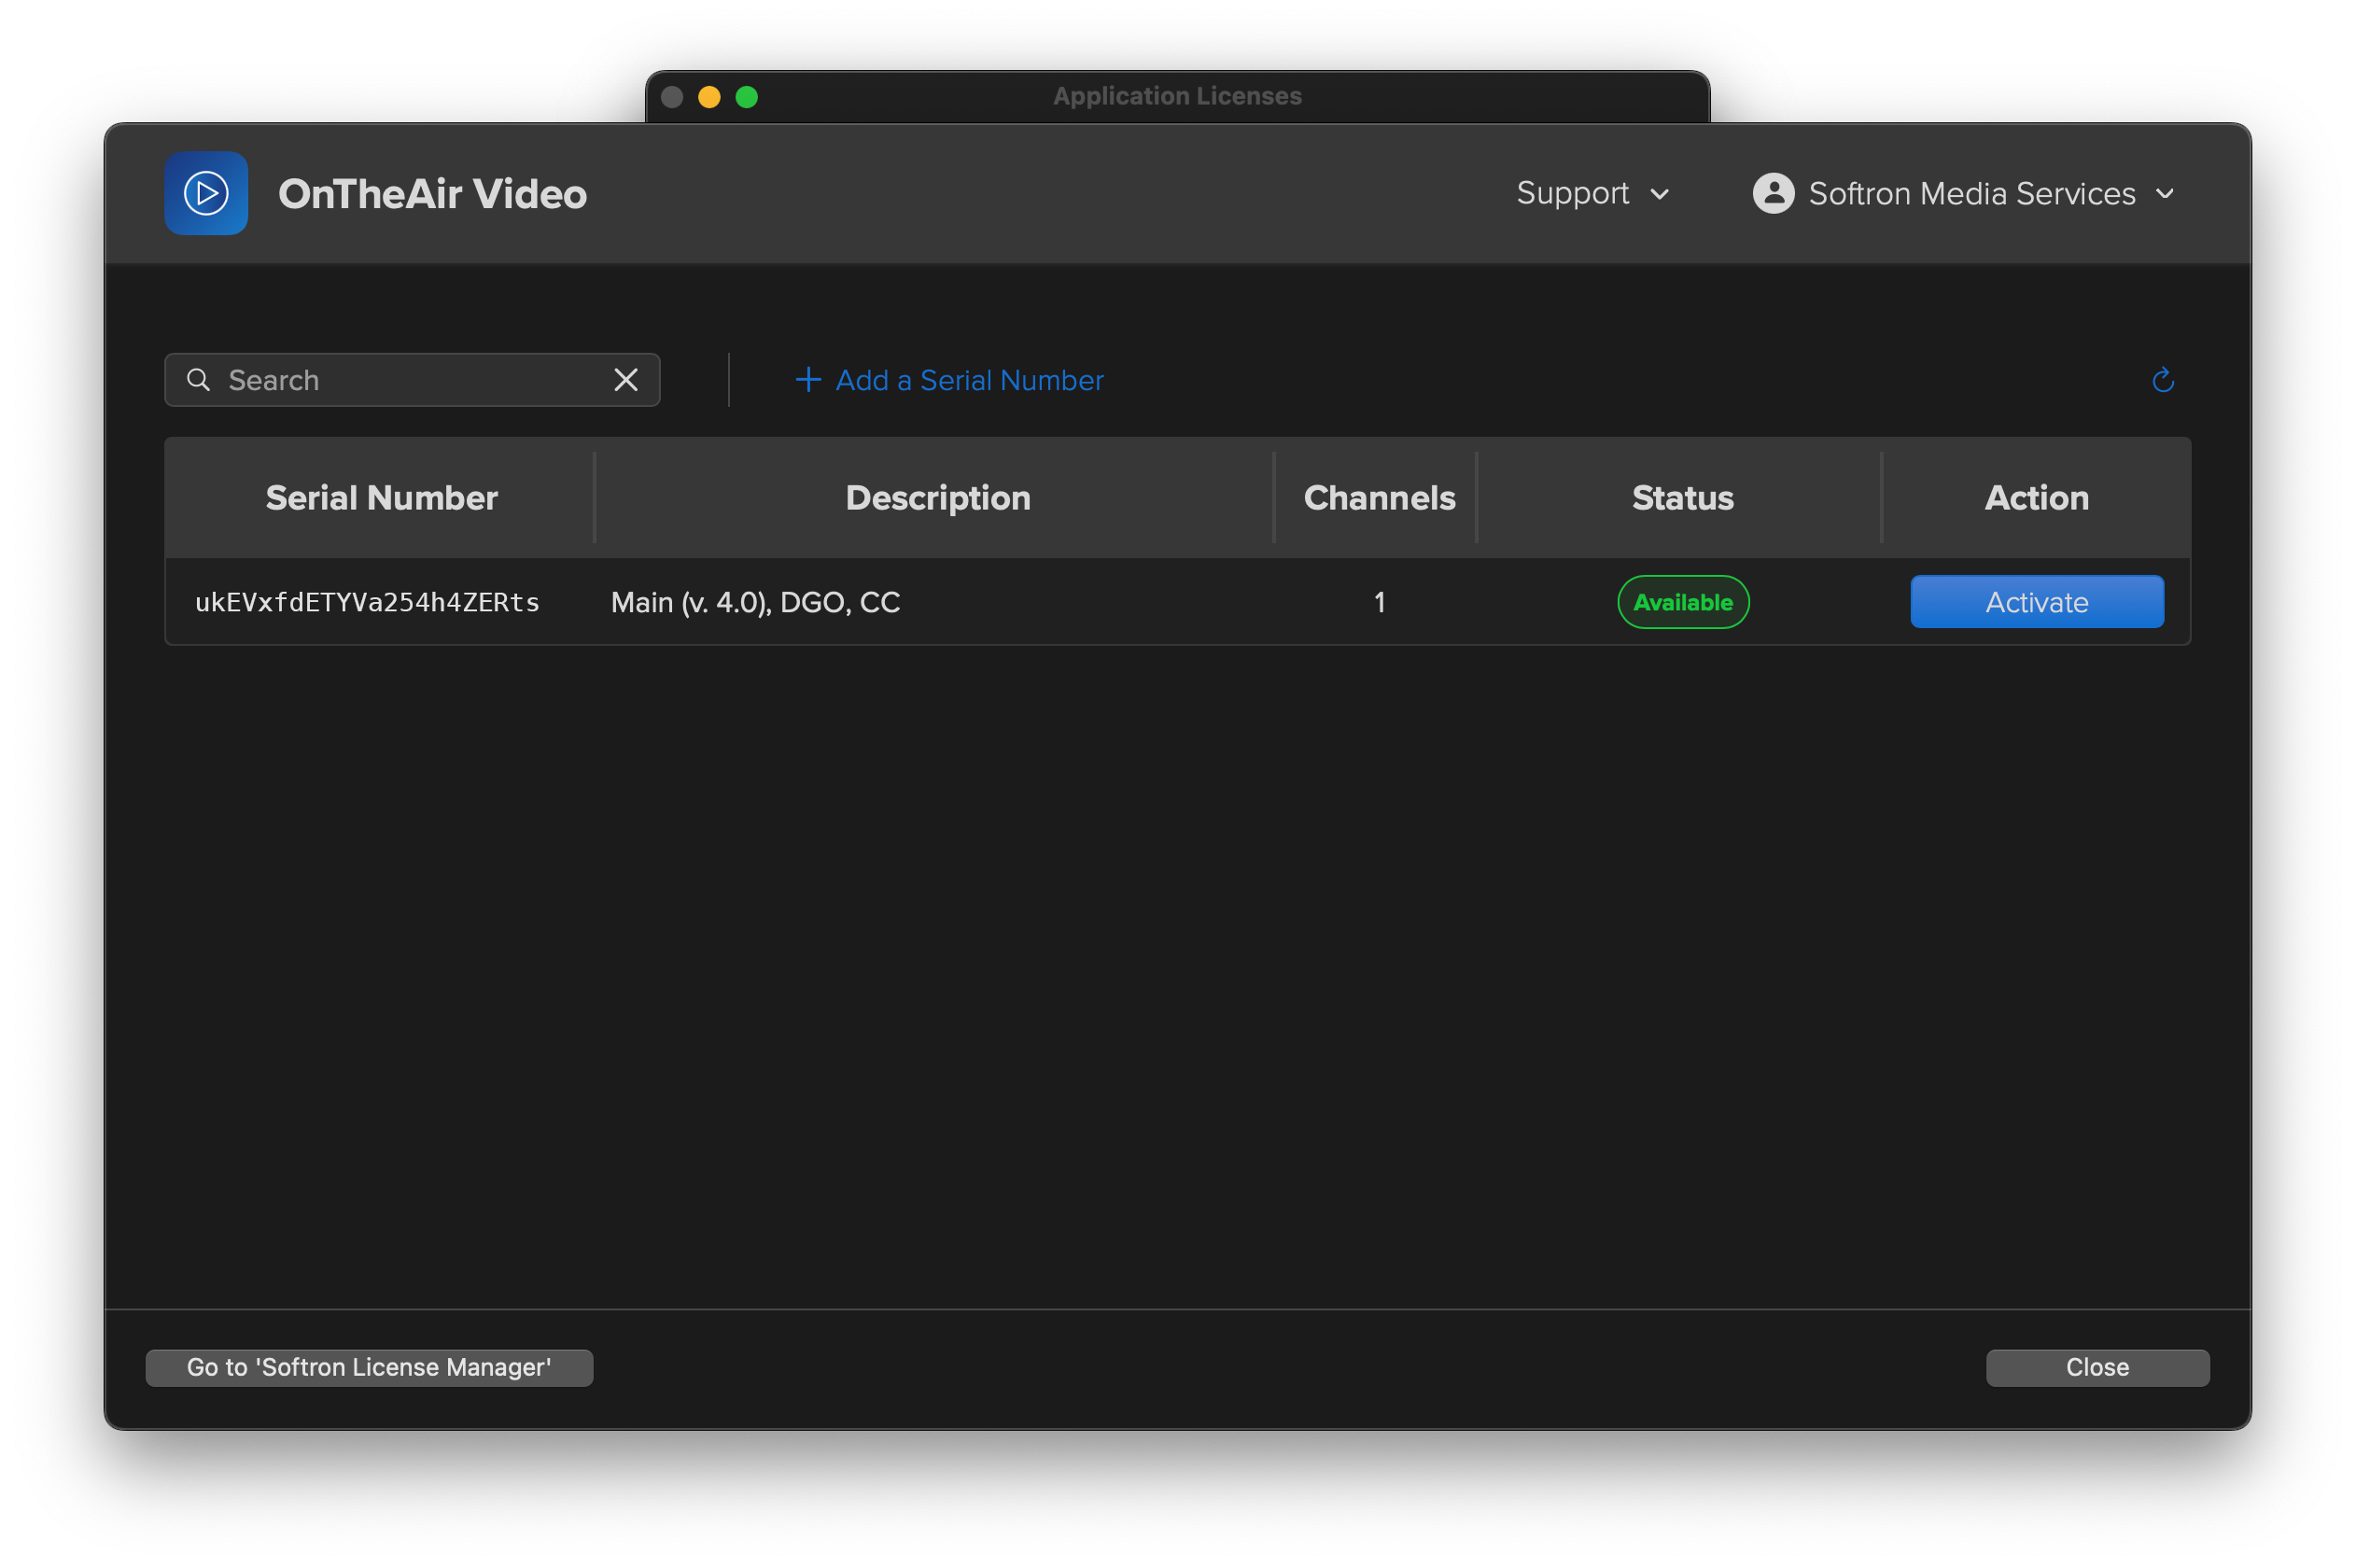Focus the Search input field
Image resolution: width=2356 pixels, height=1568 pixels.
tap(412, 380)
